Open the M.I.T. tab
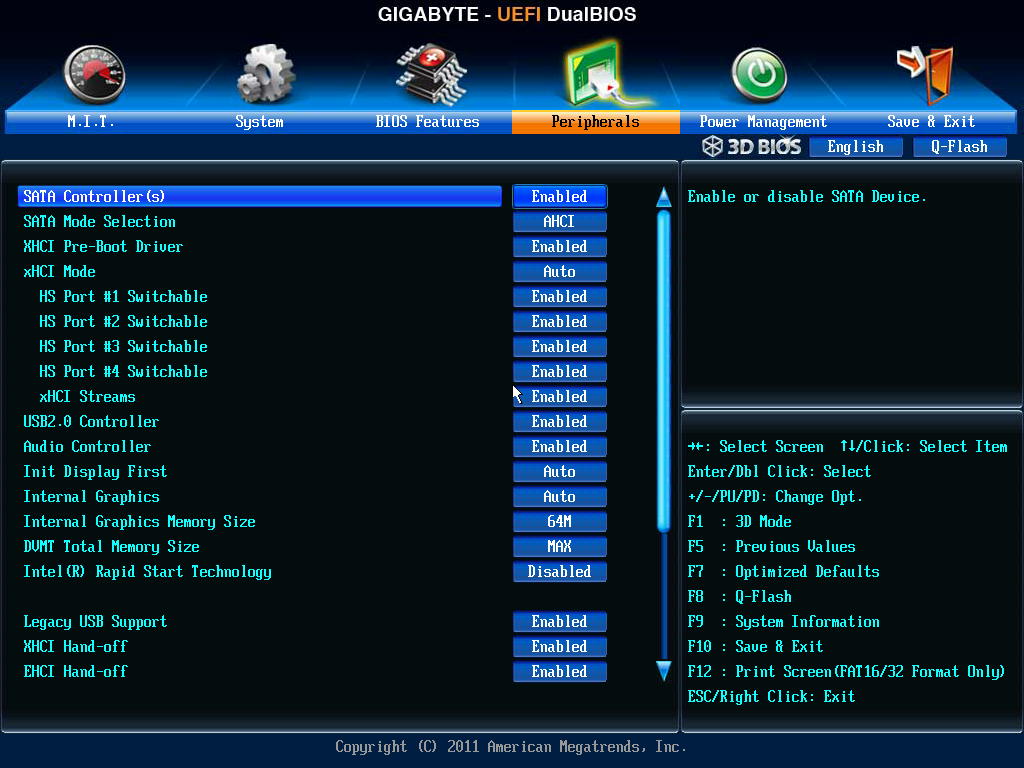 pyautogui.click(x=91, y=121)
